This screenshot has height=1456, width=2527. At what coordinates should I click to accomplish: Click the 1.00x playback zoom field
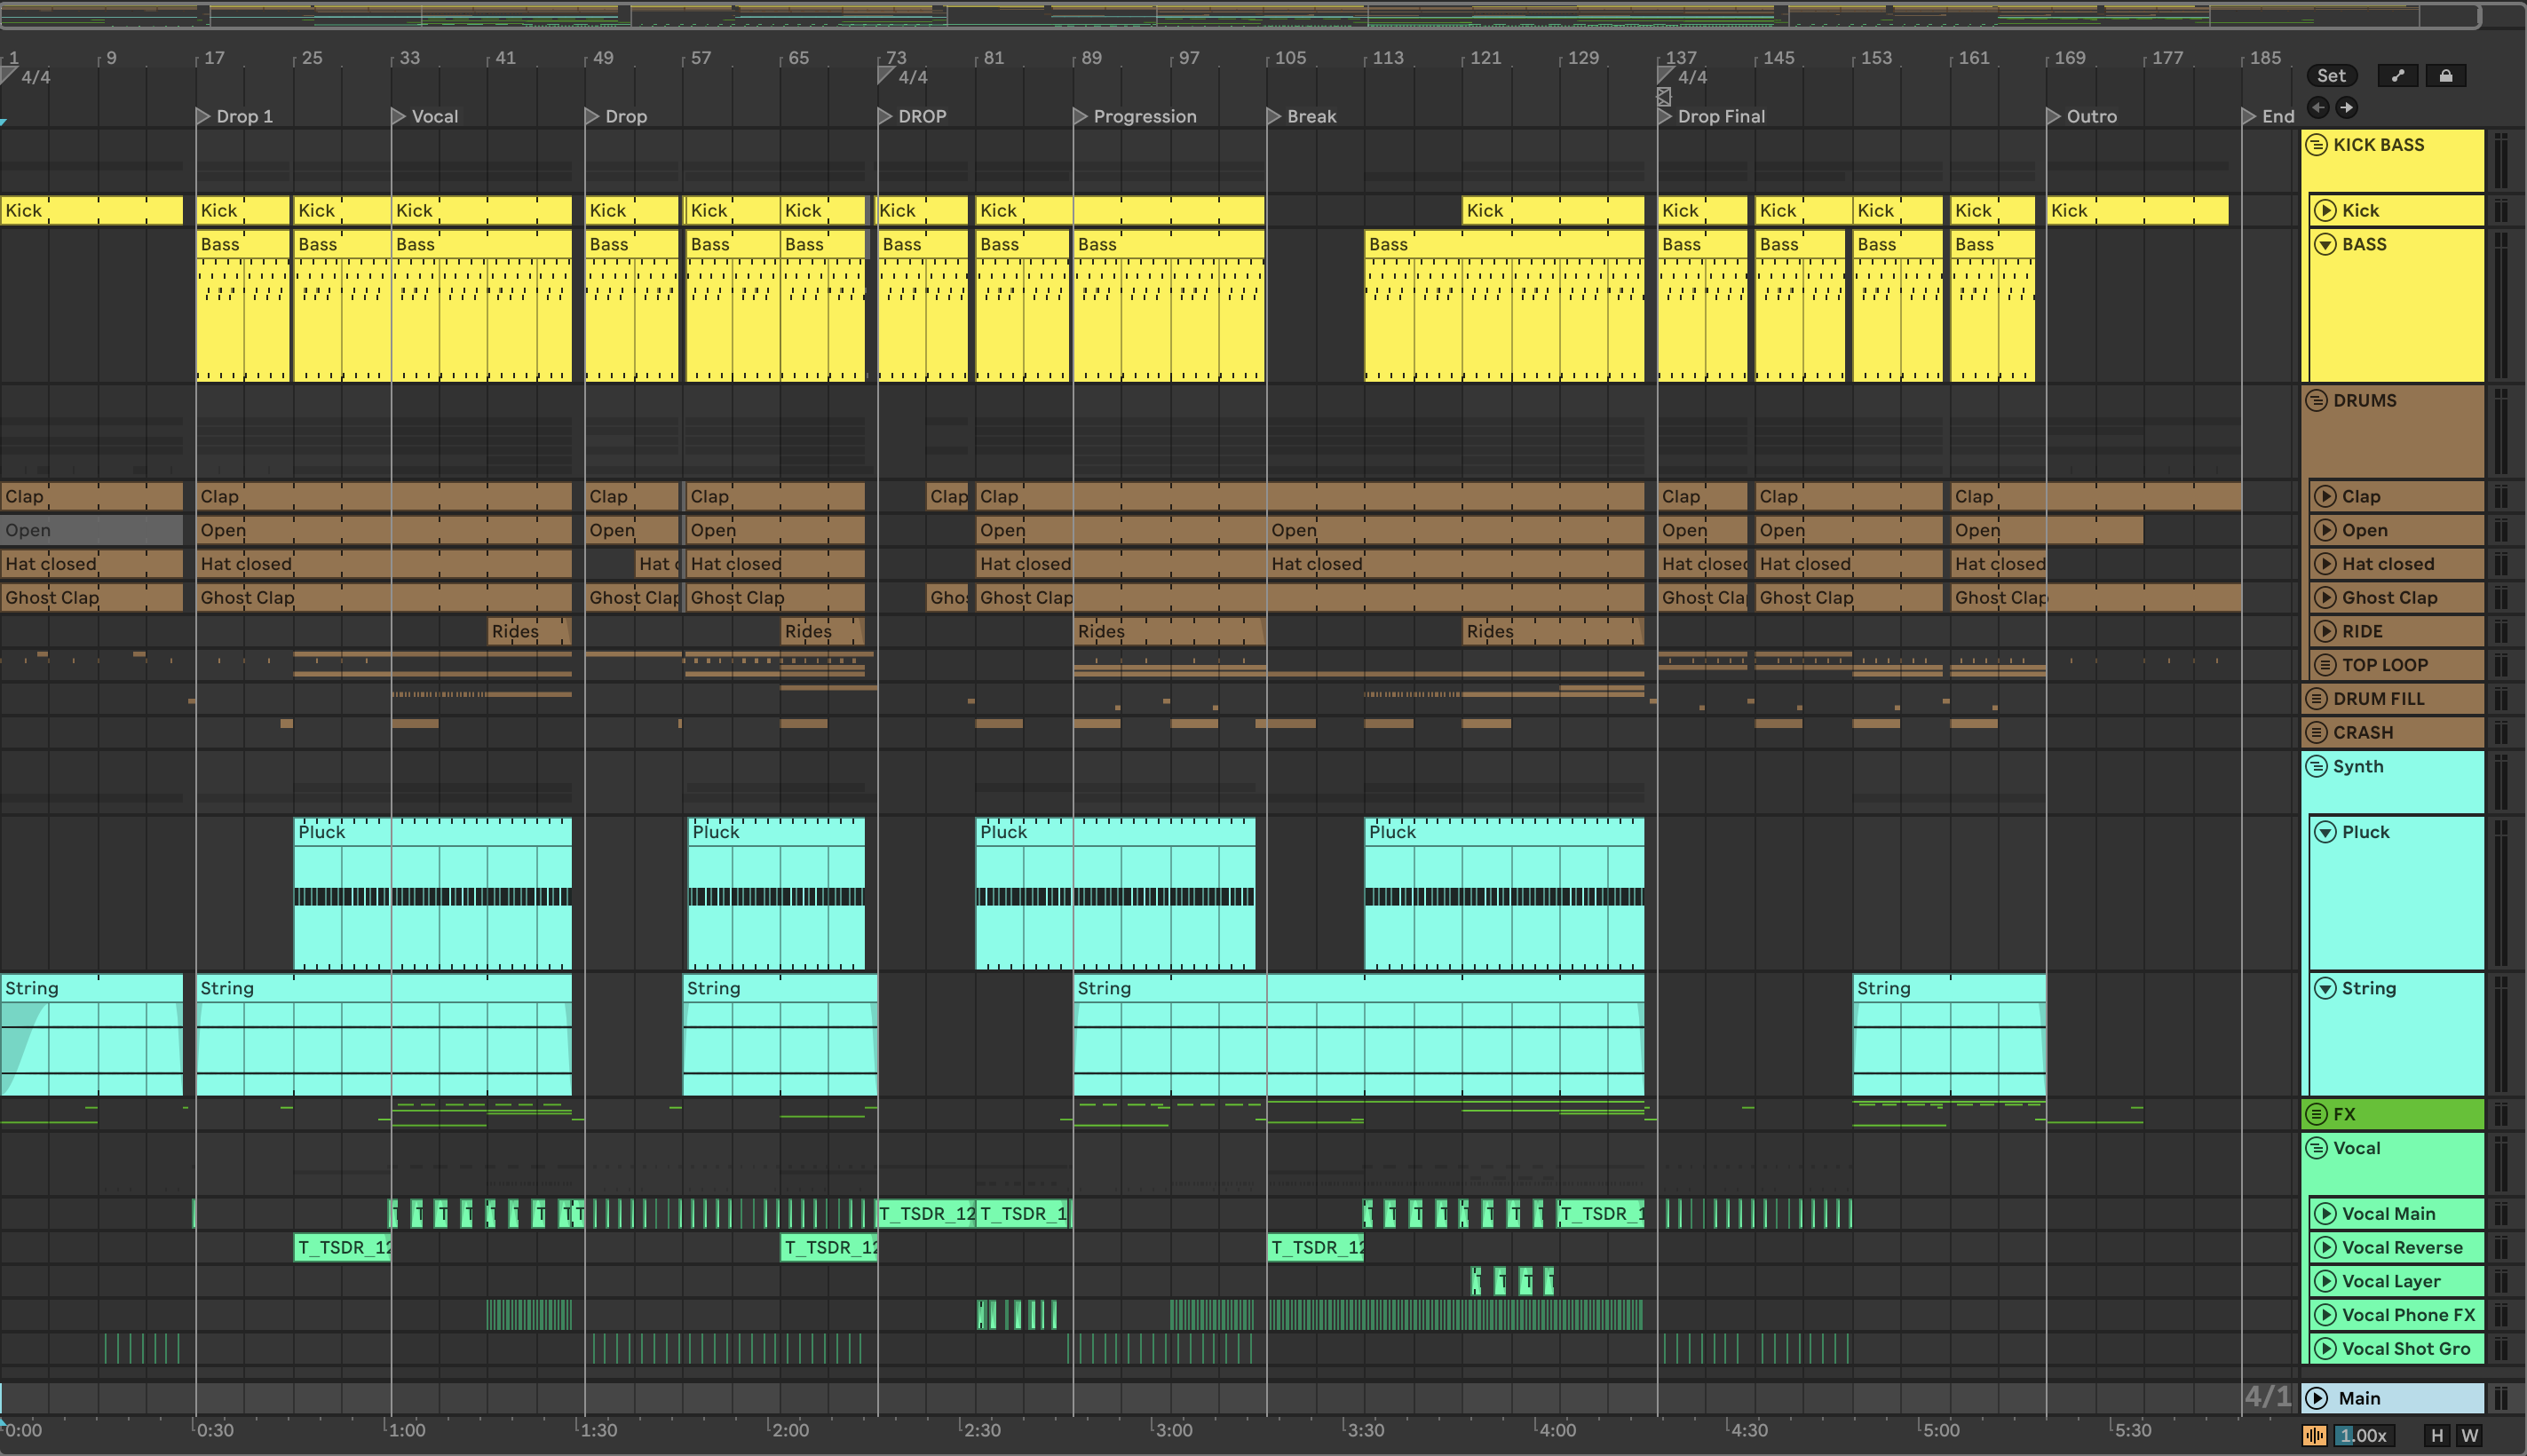2362,1436
